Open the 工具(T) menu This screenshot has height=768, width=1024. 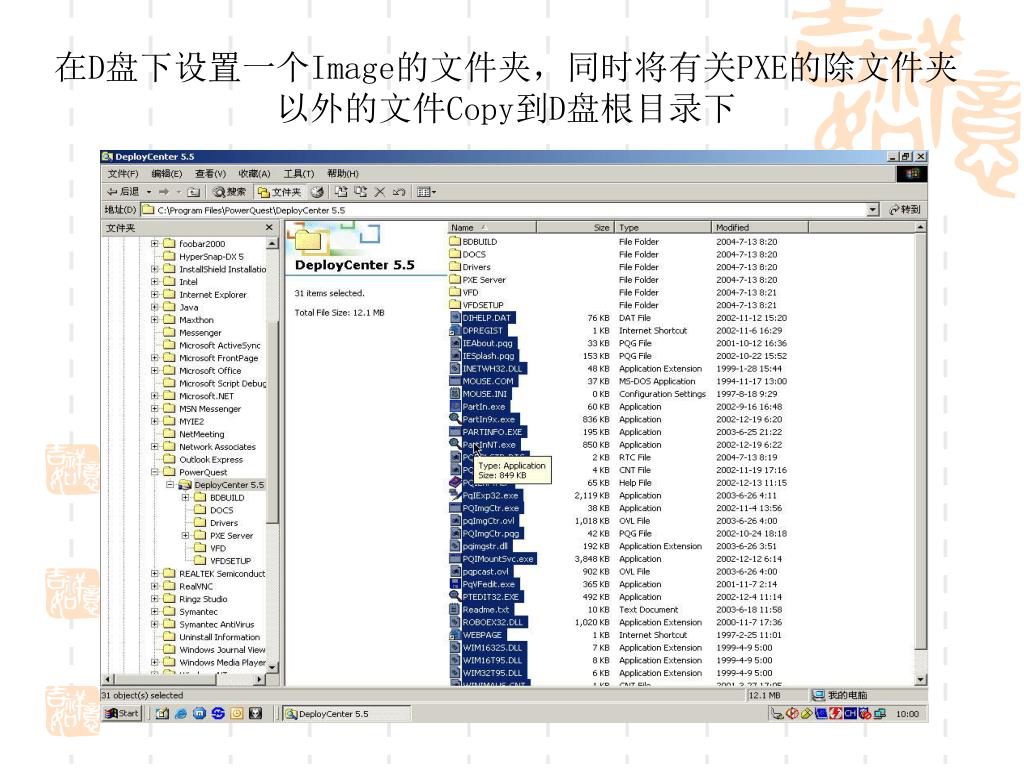coord(298,174)
